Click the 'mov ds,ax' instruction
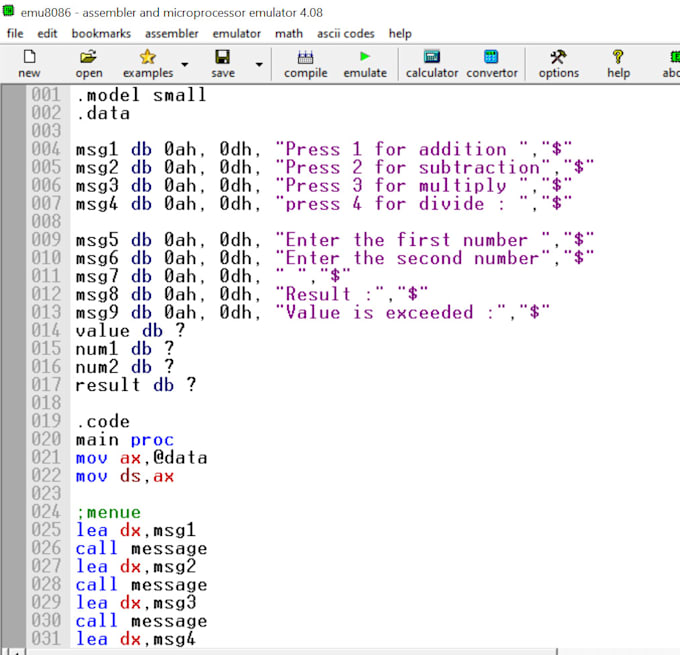This screenshot has height=655, width=680. (125, 476)
